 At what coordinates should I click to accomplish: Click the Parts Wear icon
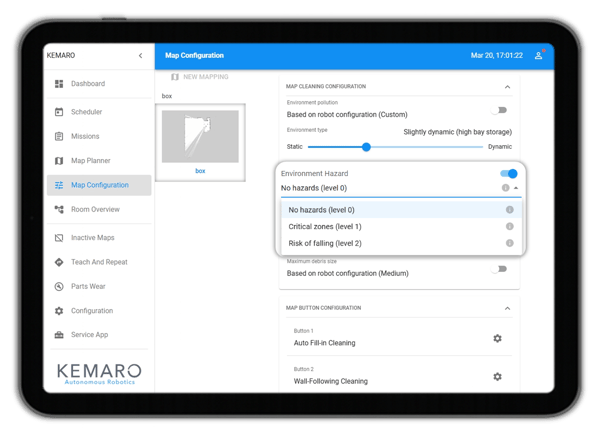click(59, 286)
